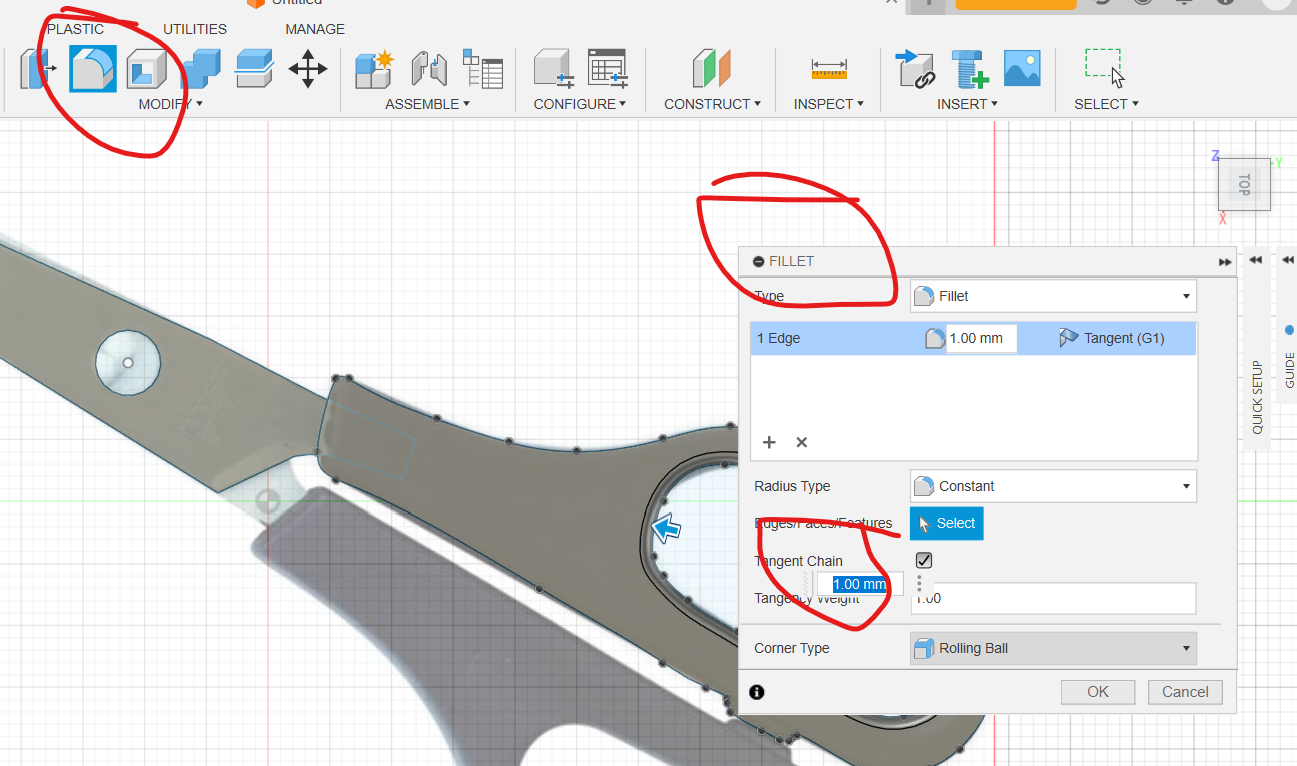Click the circular pivot hole on scissors
Screen dimensions: 1297x766
(128, 362)
